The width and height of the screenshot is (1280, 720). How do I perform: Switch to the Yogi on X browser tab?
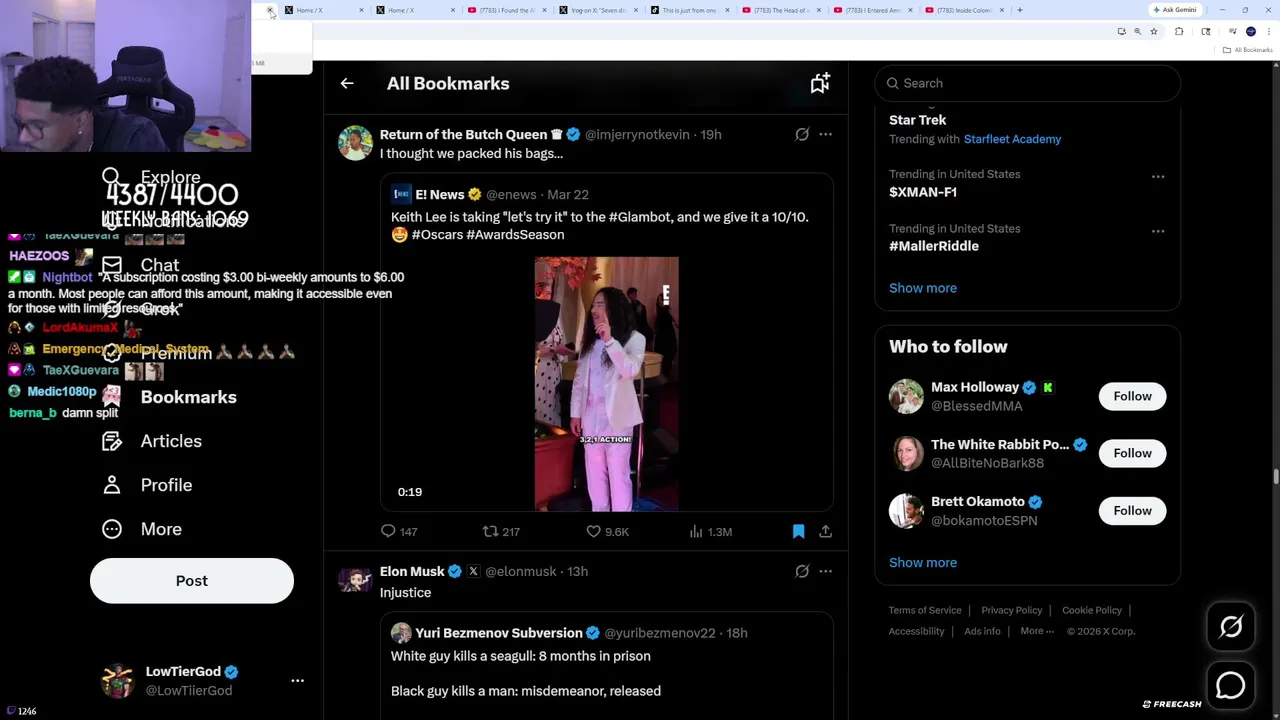click(598, 10)
